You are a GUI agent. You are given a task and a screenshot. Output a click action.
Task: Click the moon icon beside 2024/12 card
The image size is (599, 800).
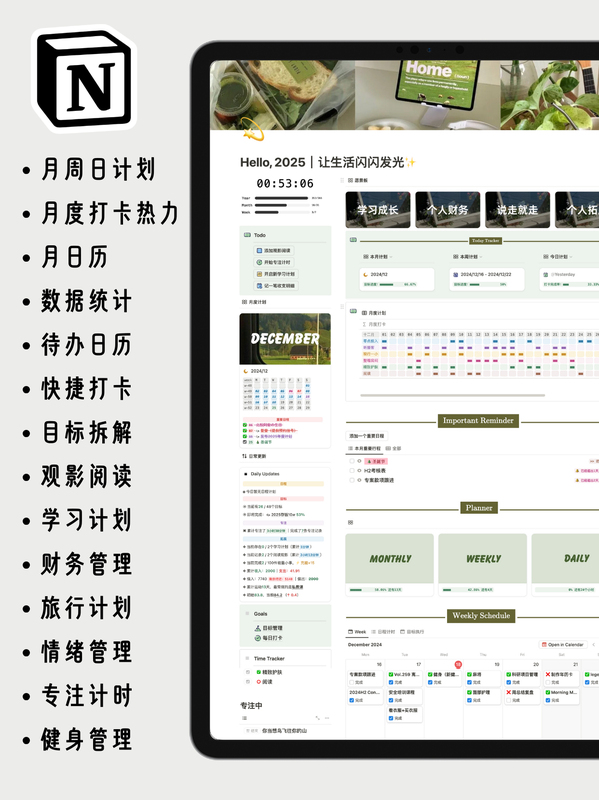coord(365,274)
